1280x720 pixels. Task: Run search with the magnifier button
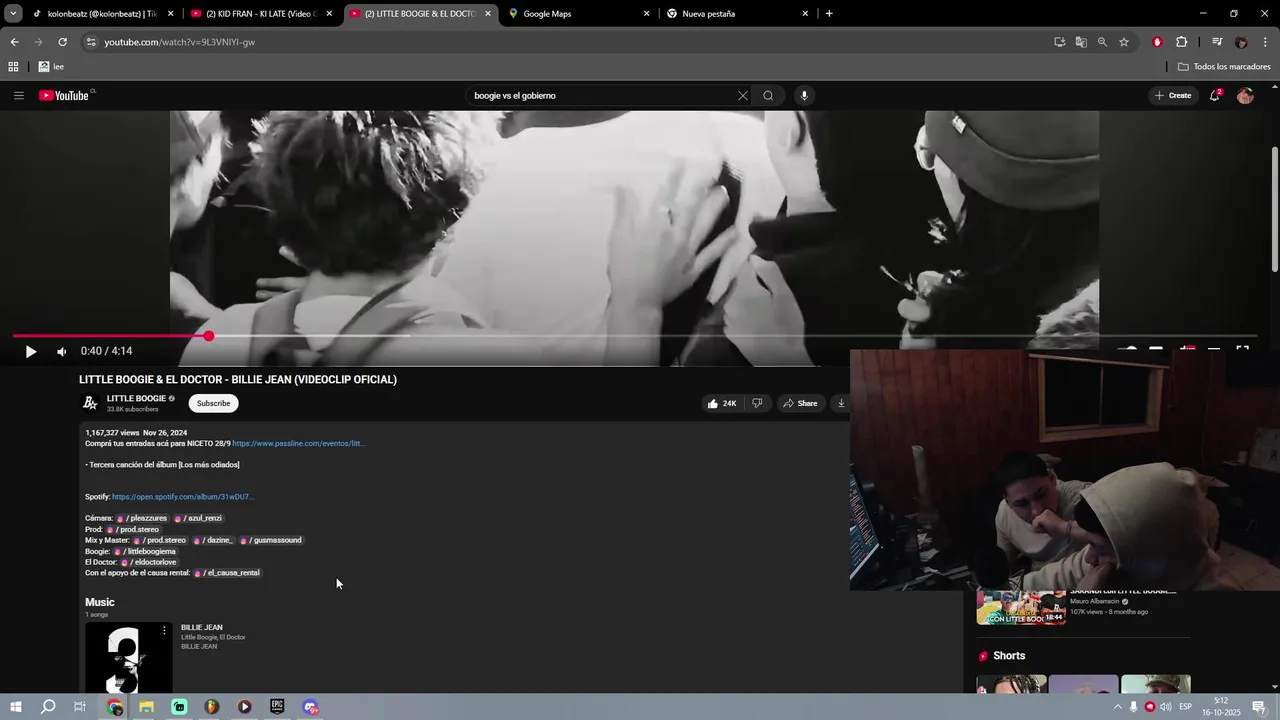(x=768, y=96)
